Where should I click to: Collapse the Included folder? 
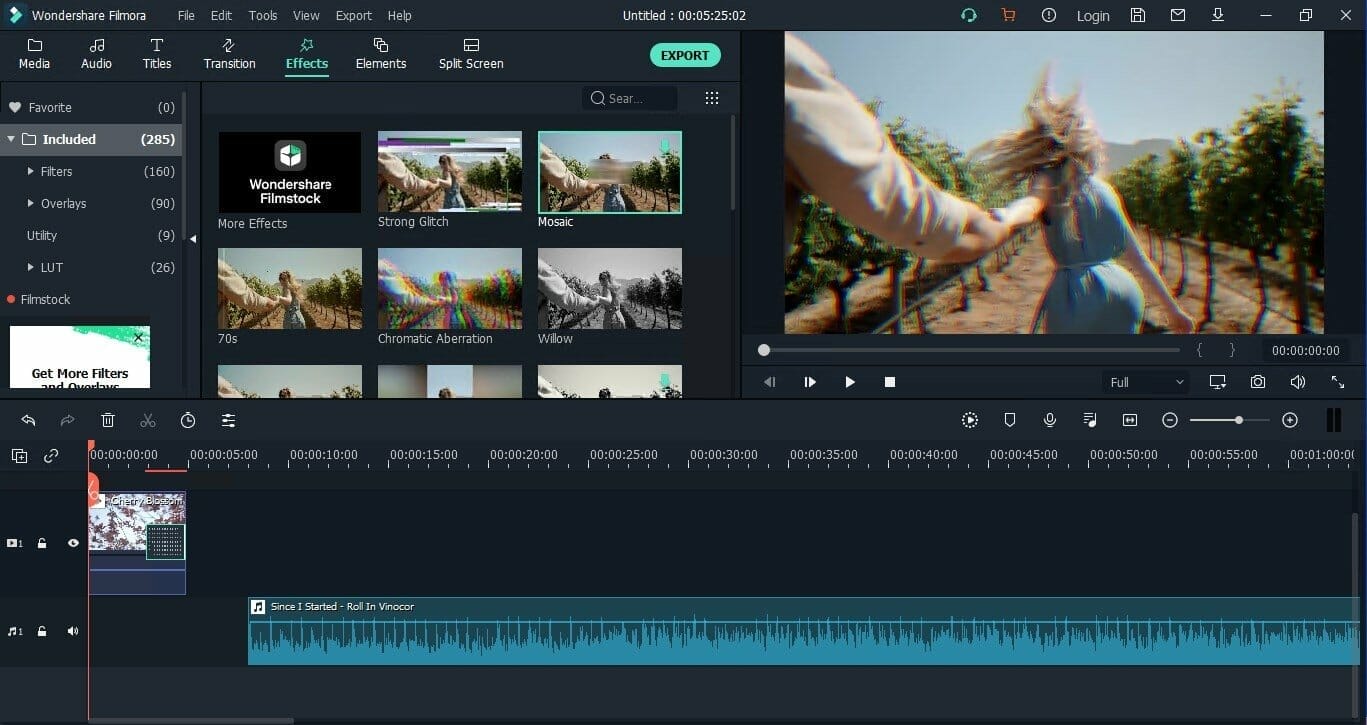pyautogui.click(x=12, y=139)
